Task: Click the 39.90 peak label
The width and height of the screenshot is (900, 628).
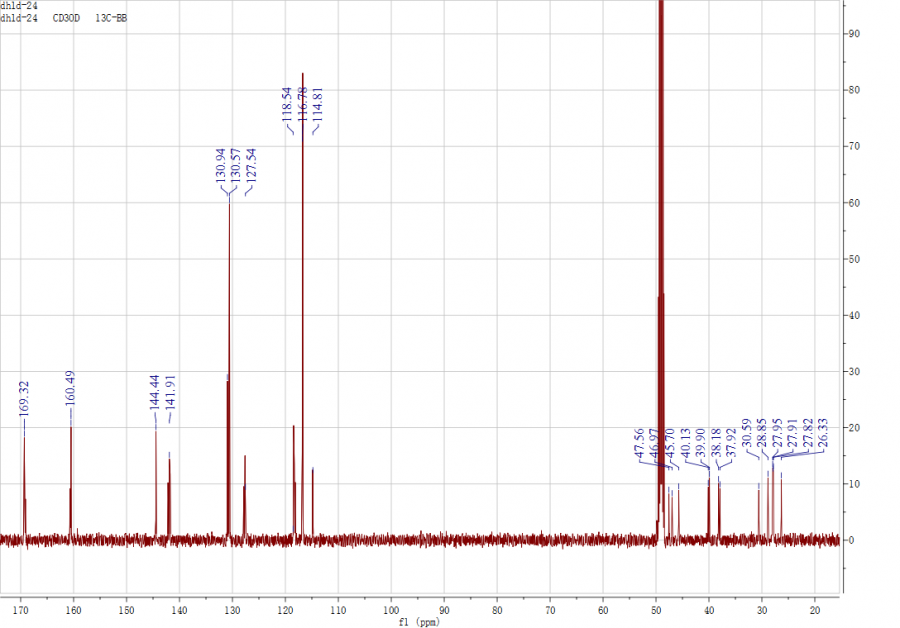Action: [700, 443]
